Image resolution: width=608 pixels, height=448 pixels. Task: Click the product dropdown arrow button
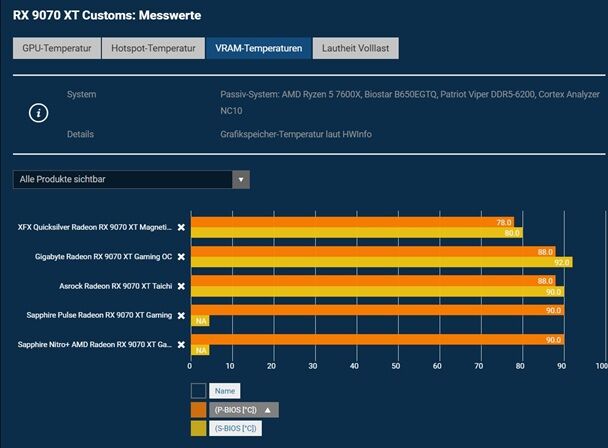(241, 180)
